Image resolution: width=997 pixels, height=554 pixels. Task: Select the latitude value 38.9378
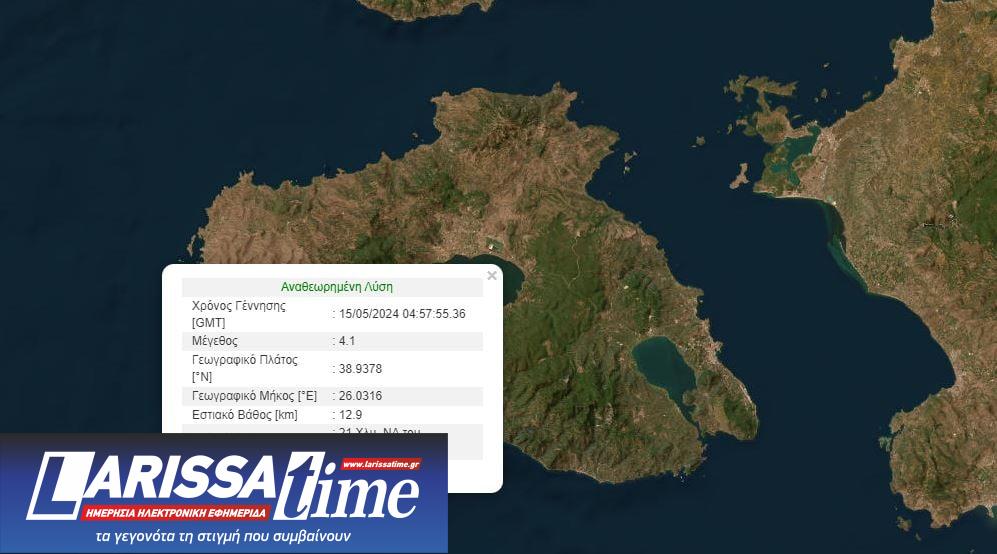(x=361, y=369)
